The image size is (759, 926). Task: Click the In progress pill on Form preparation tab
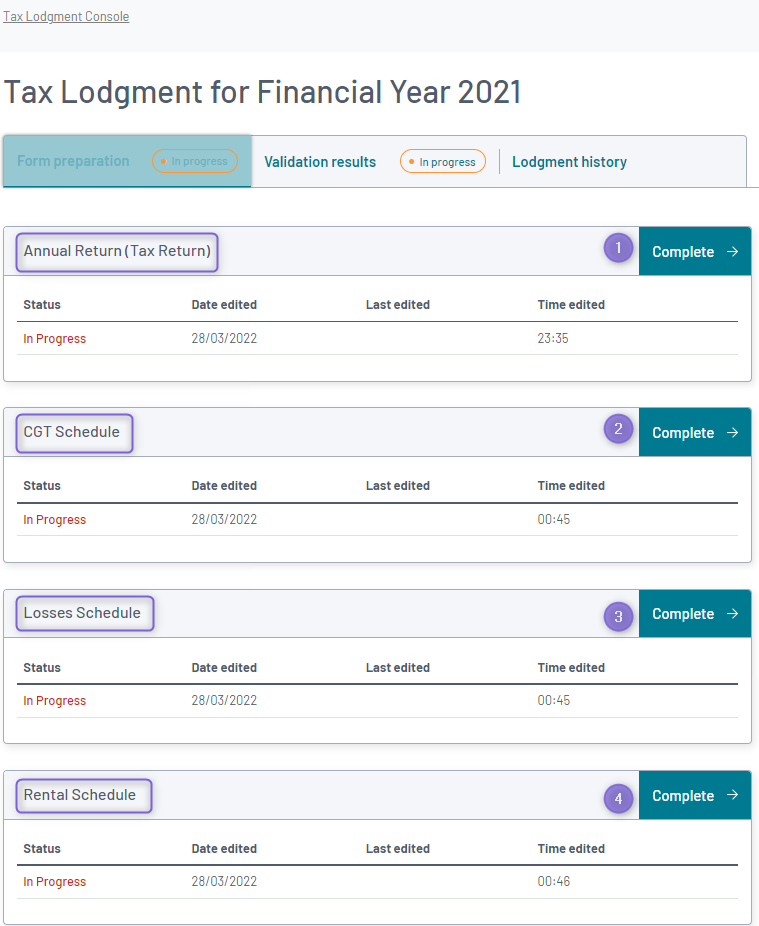[194, 161]
